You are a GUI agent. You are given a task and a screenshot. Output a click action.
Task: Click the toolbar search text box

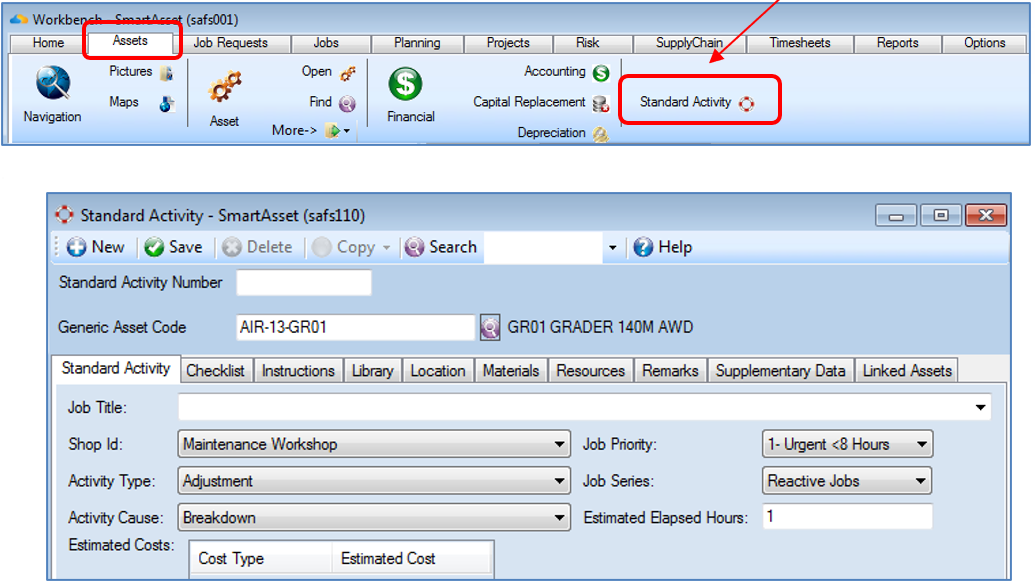tap(543, 247)
